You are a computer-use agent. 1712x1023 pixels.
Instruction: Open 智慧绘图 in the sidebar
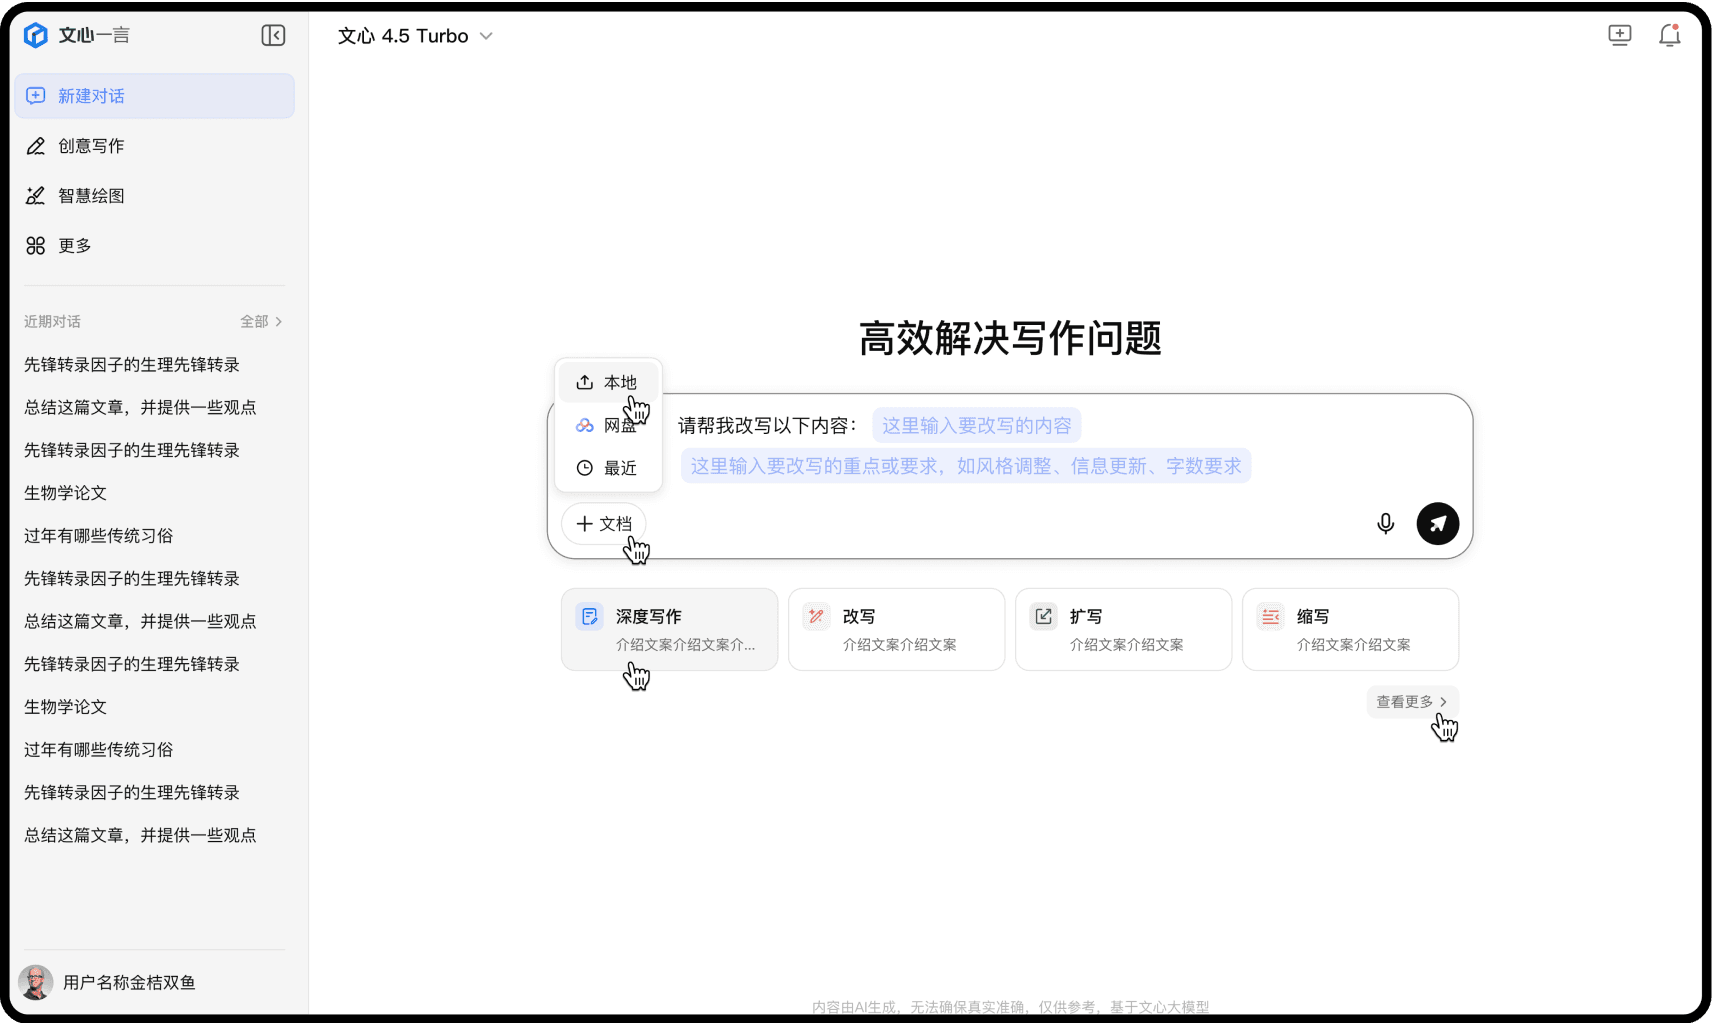click(x=154, y=196)
